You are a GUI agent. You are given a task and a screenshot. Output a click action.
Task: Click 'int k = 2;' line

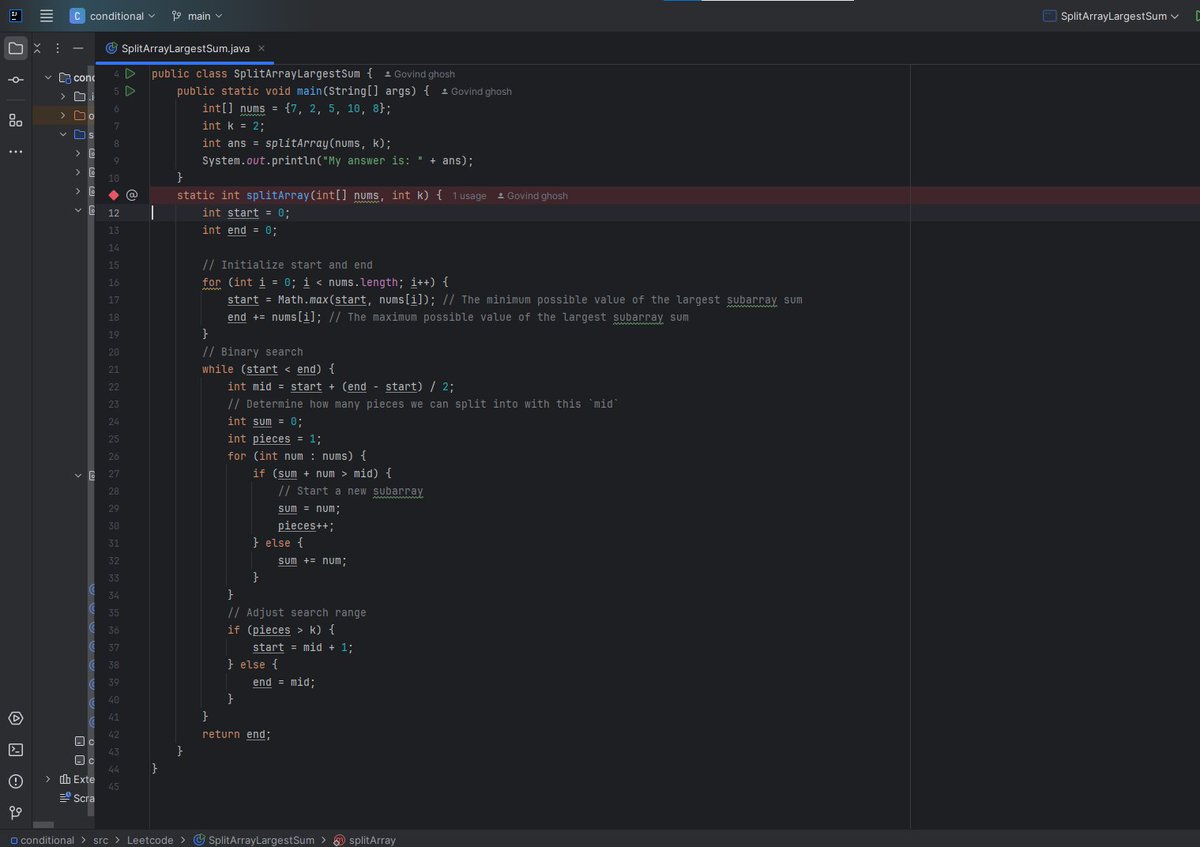click(x=234, y=126)
